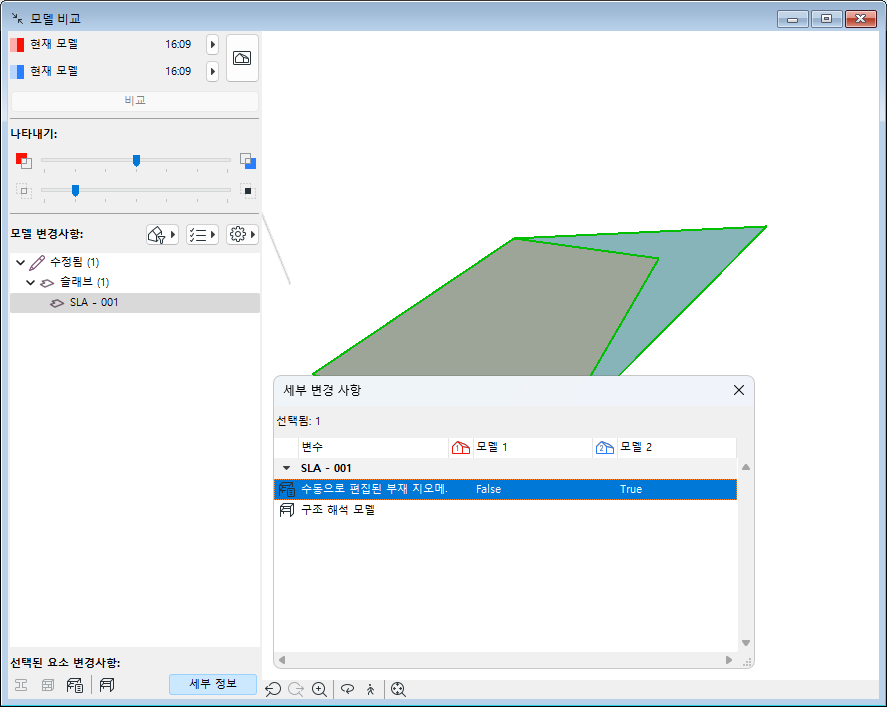Image resolution: width=887 pixels, height=707 pixels.
Task: Click the pencil icon of 수정됨
Action: (37, 262)
